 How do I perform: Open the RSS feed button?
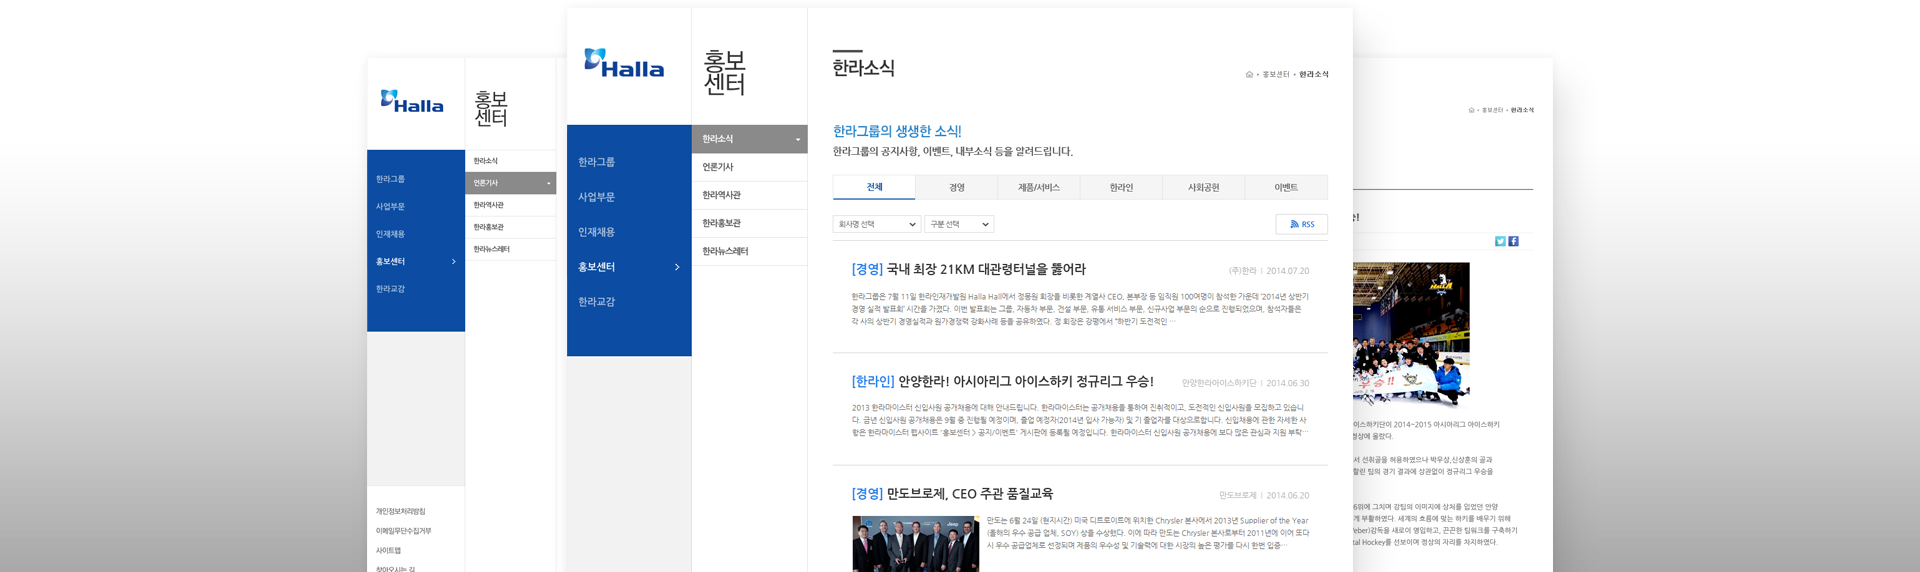click(1302, 224)
